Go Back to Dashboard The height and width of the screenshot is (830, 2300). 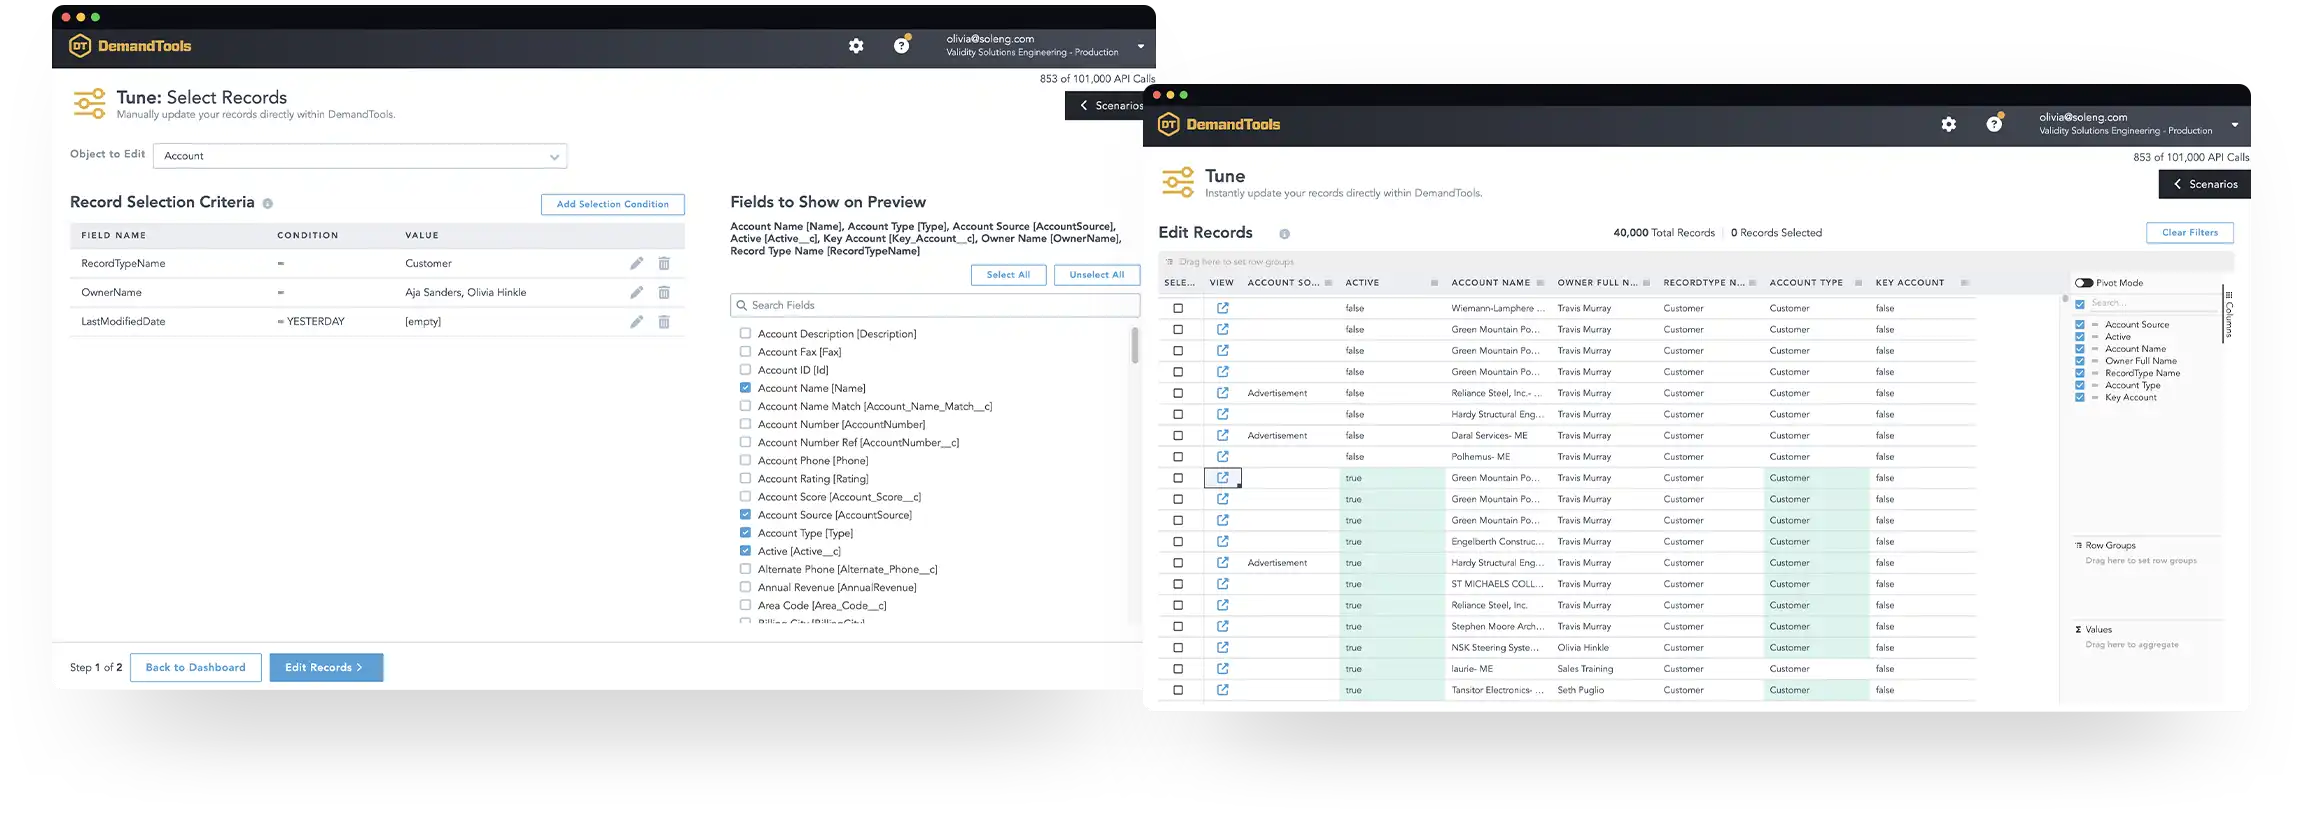click(x=196, y=667)
